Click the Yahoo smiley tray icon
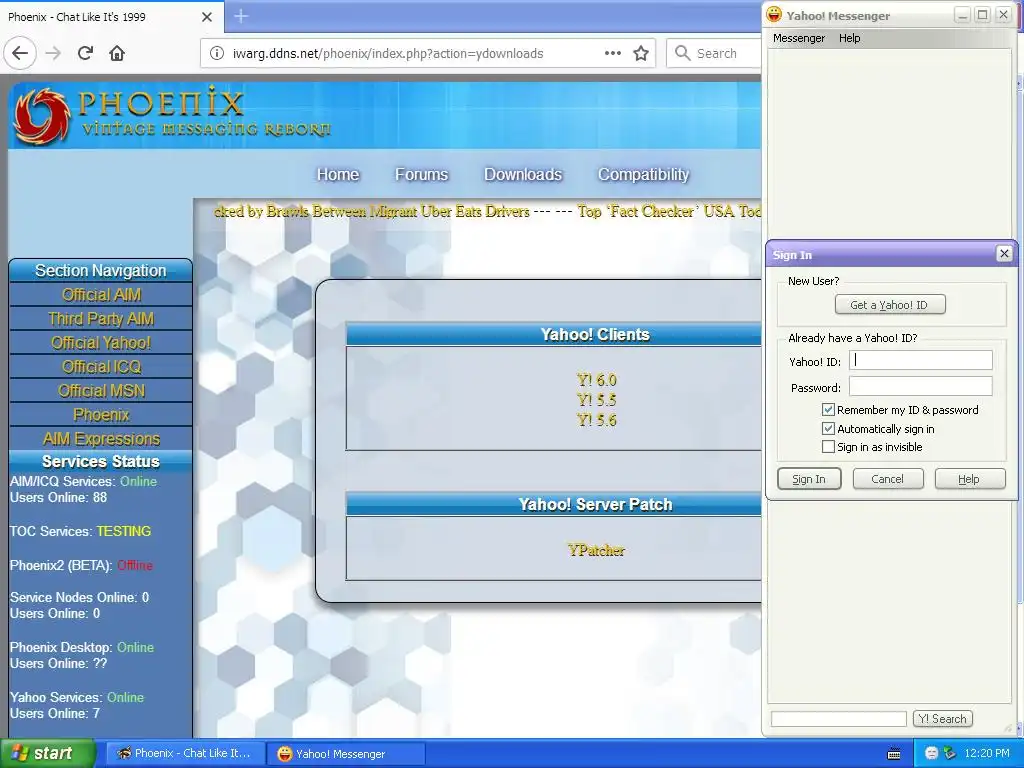The width and height of the screenshot is (1024, 768). tap(931, 753)
